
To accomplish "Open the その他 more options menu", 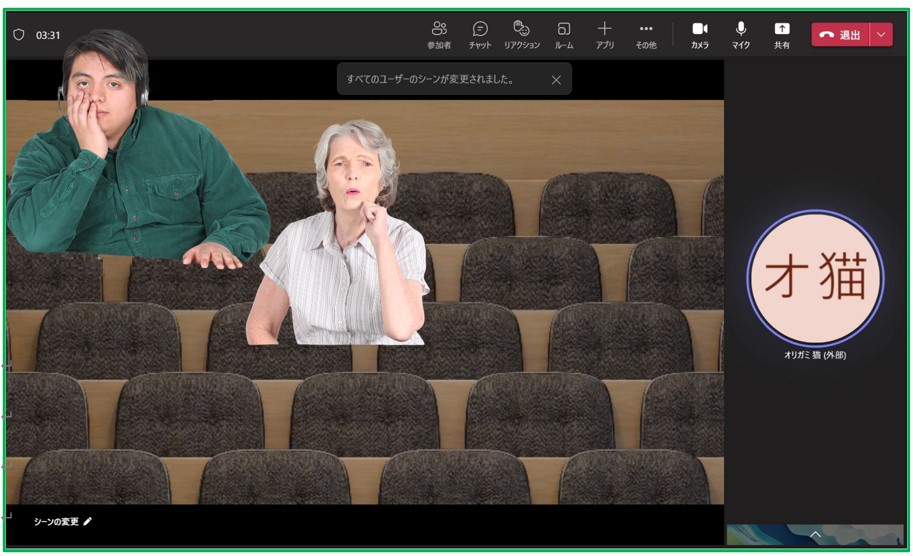I will point(646,34).
